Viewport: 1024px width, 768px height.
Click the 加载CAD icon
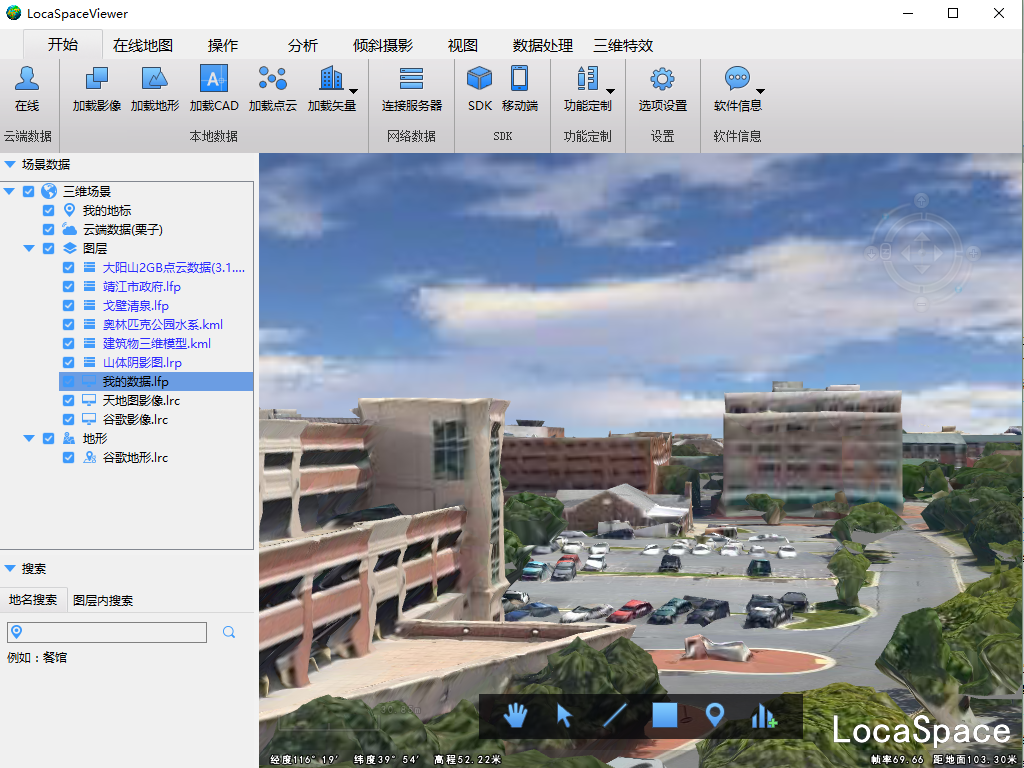pos(214,78)
